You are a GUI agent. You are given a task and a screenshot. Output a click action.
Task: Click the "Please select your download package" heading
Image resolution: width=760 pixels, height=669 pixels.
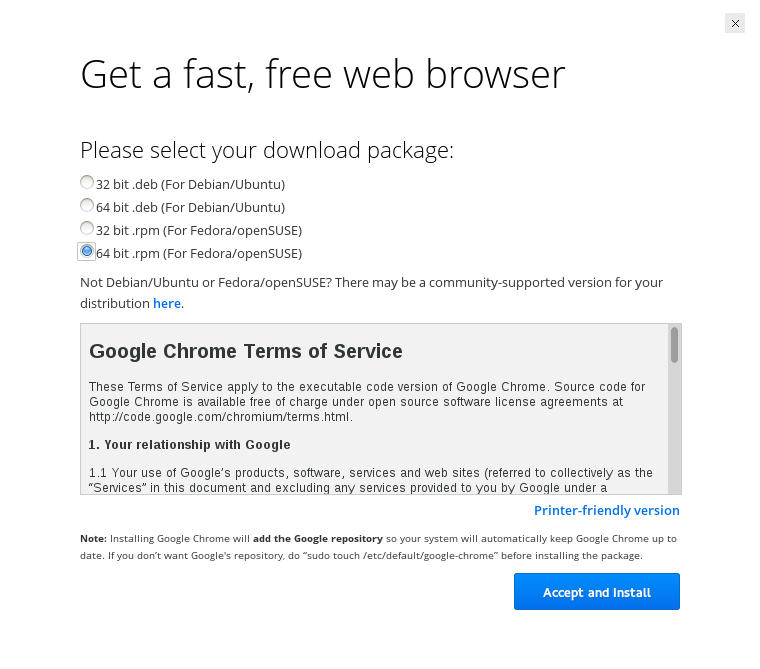pyautogui.click(x=267, y=151)
